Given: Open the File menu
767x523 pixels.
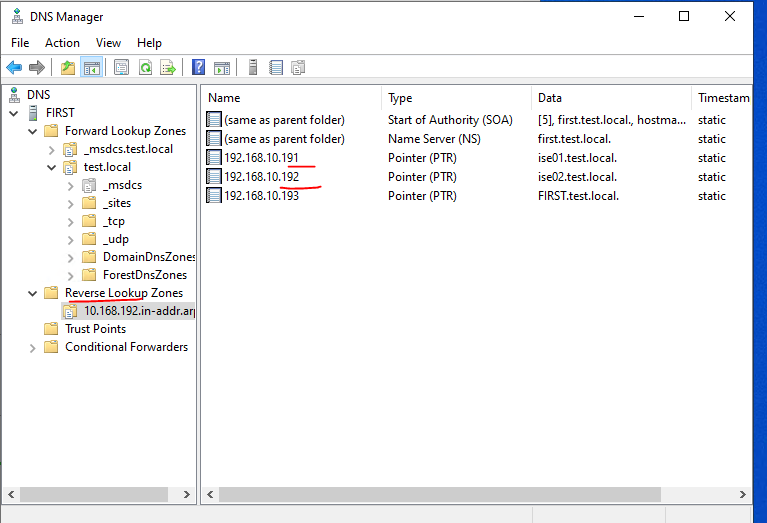Looking at the screenshot, I should click(20, 43).
